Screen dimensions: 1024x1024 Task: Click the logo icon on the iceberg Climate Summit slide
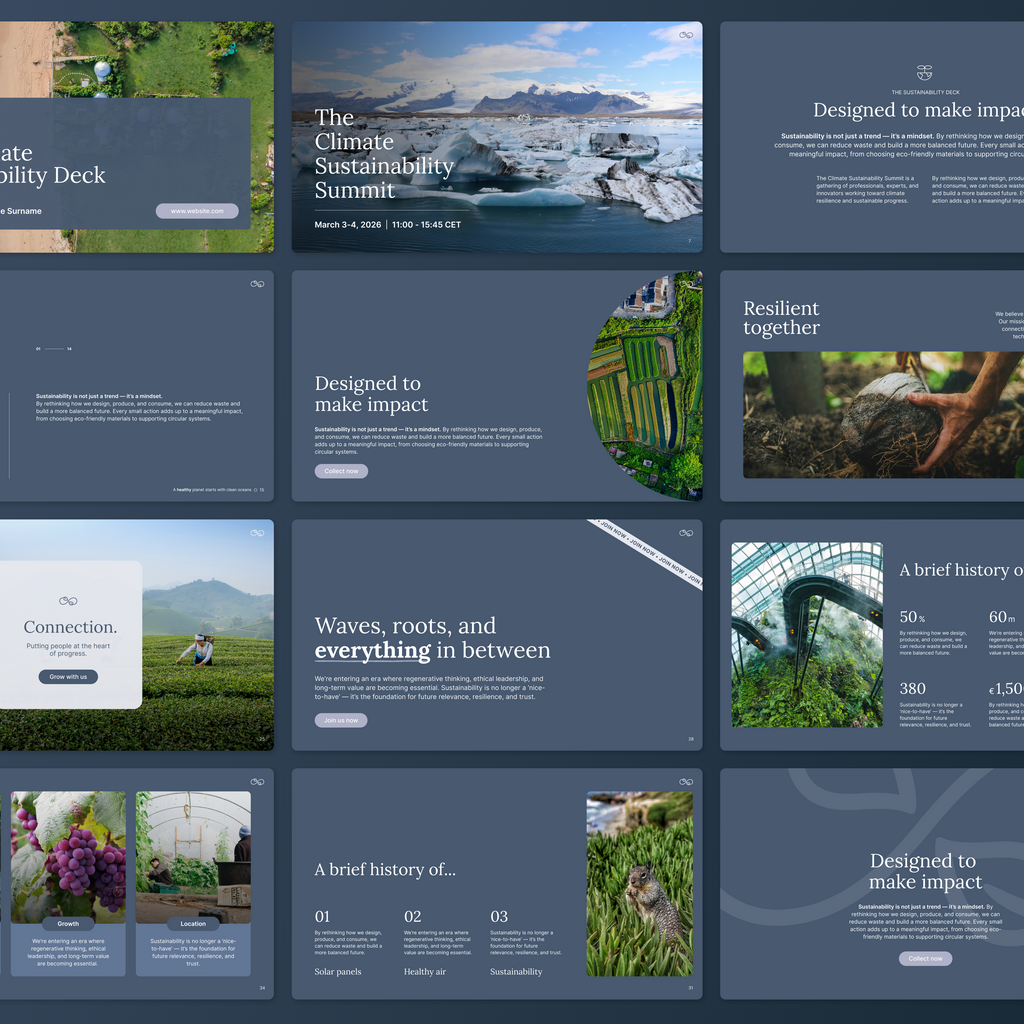coord(686,35)
